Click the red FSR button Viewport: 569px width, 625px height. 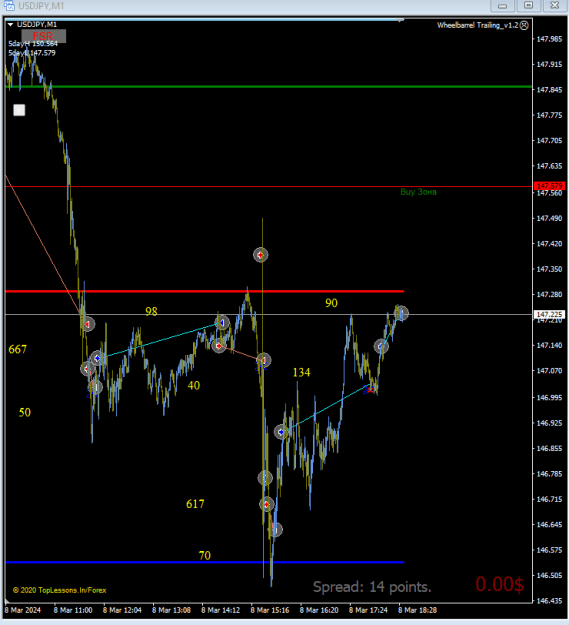click(43, 36)
